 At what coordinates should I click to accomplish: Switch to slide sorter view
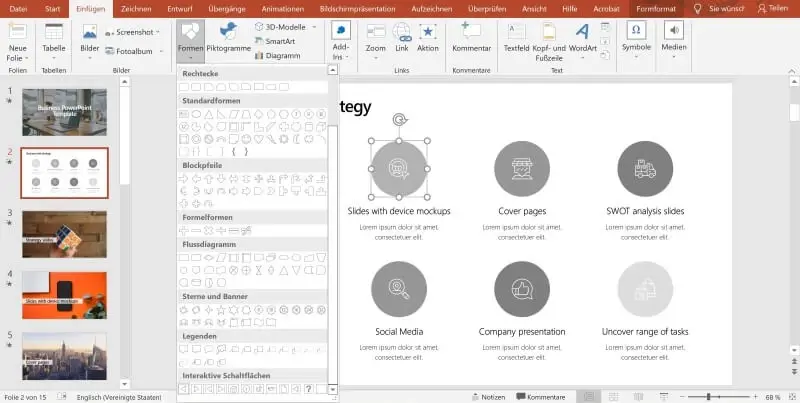click(615, 397)
